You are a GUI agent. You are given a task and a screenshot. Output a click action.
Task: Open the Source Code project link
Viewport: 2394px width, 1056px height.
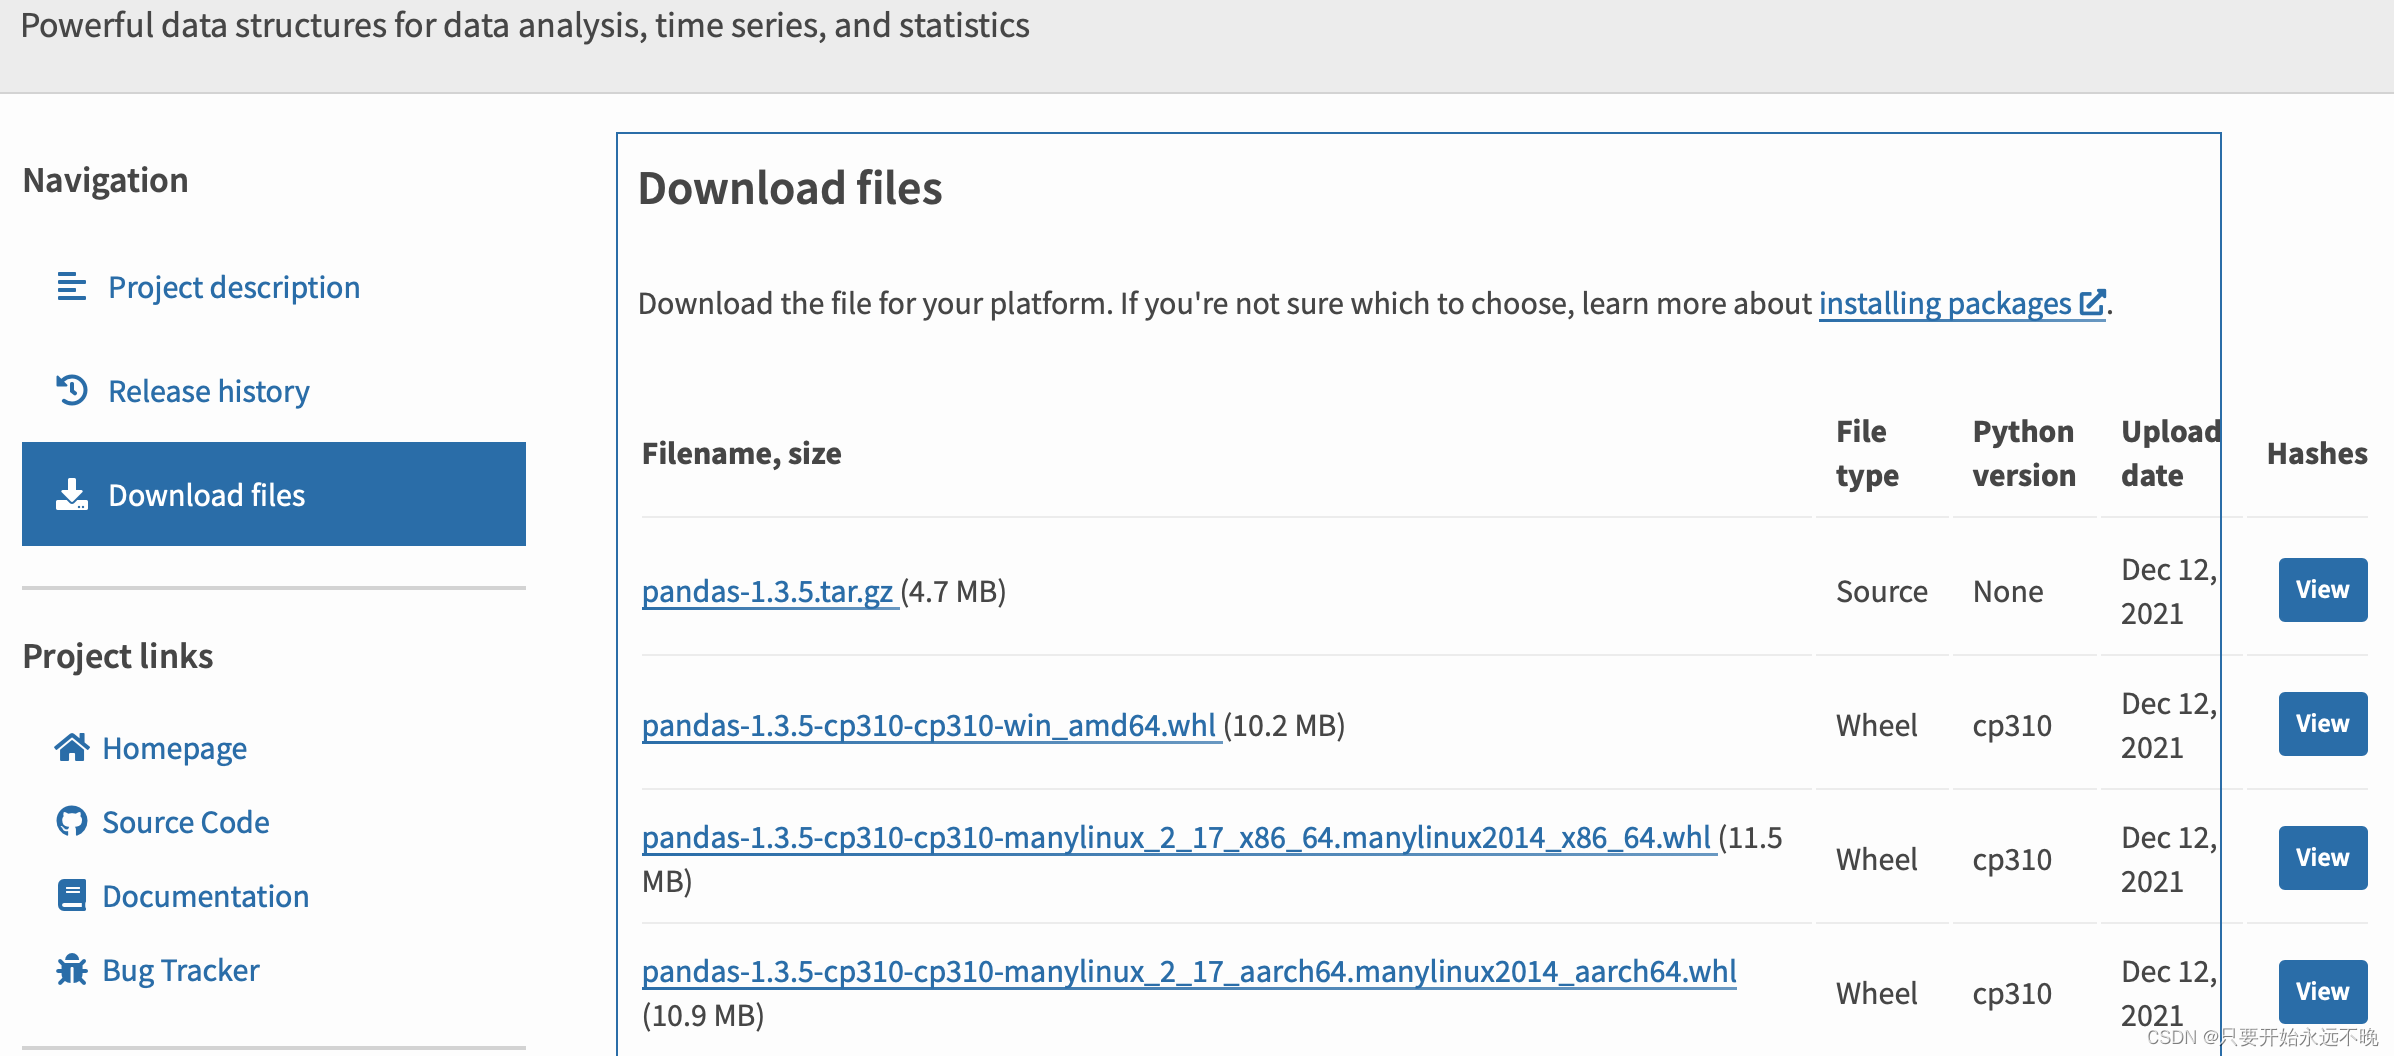pos(186,822)
